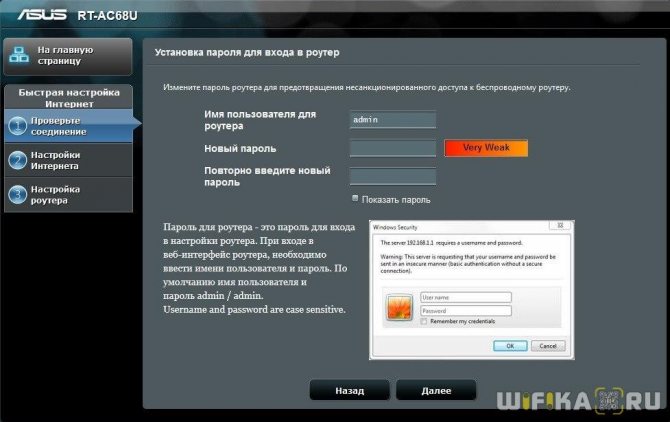This screenshot has width=670, height=422.
Task: Click step 1 circle icon Проверьте соединение
Action: 18,126
